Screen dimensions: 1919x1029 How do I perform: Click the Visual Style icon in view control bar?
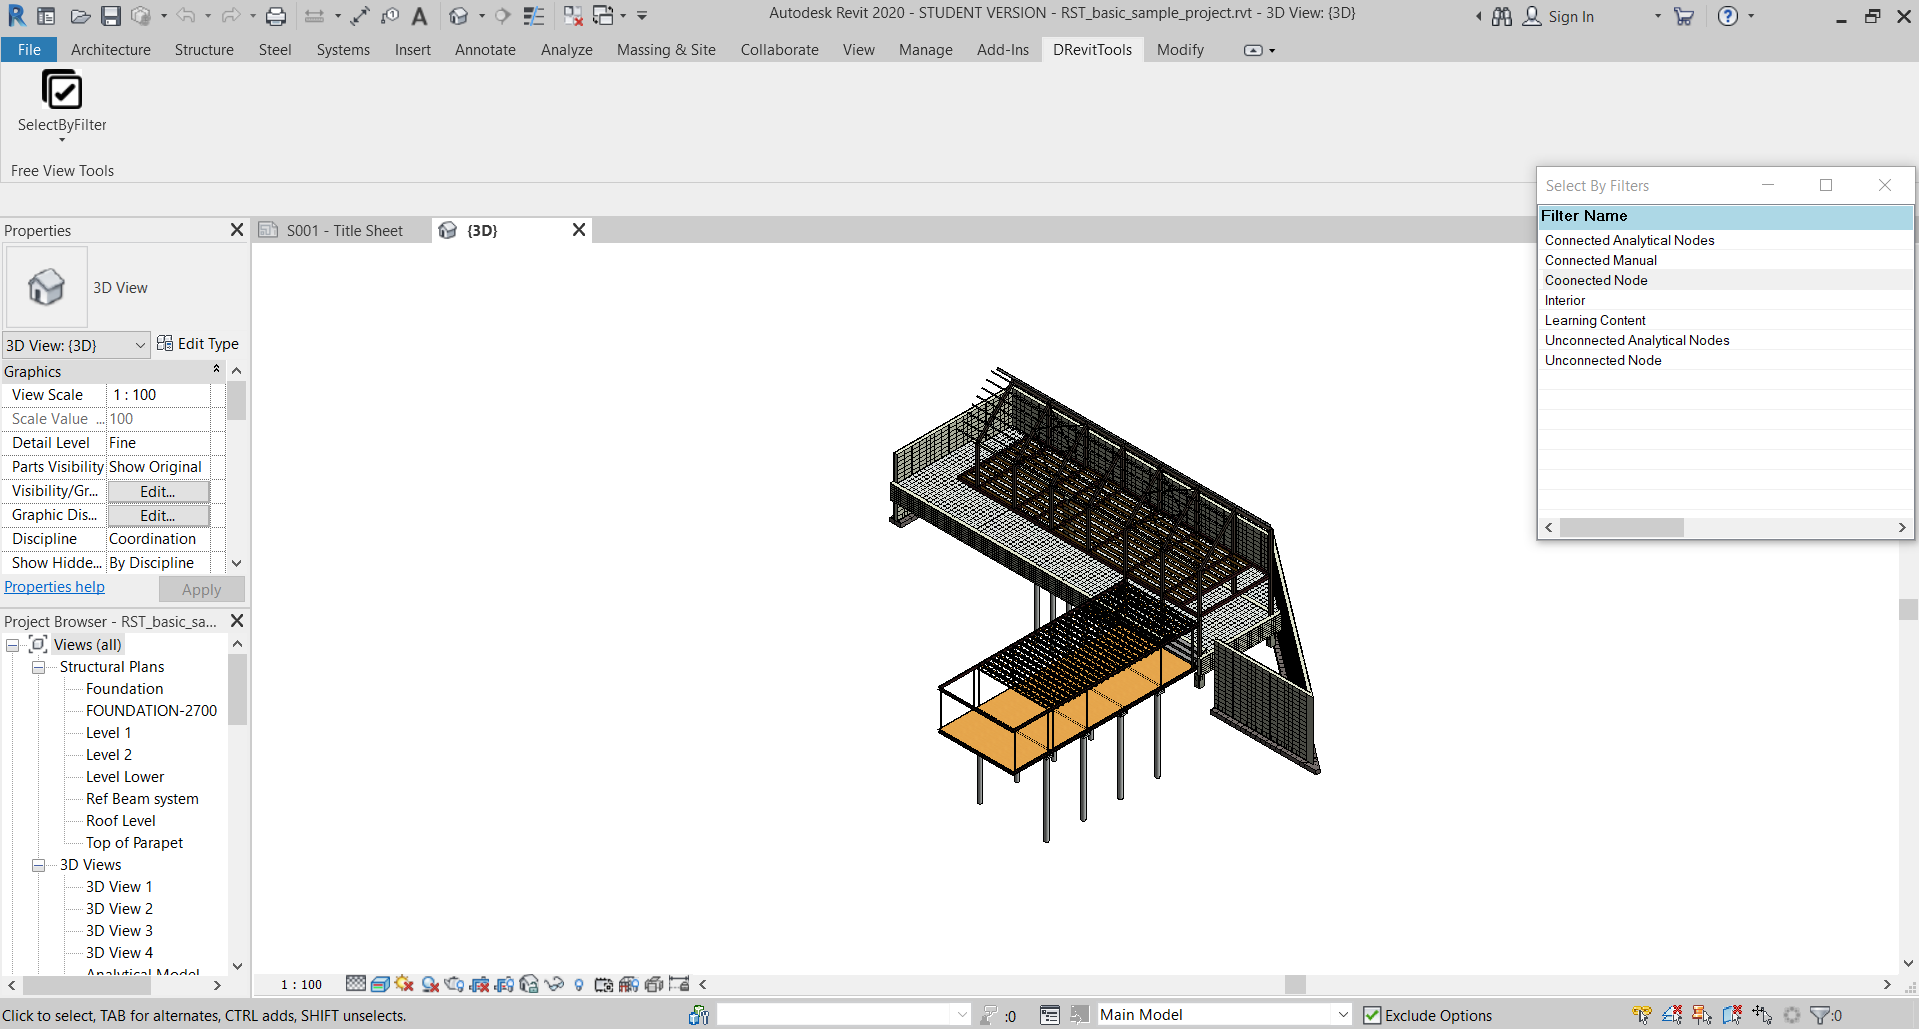click(x=380, y=984)
